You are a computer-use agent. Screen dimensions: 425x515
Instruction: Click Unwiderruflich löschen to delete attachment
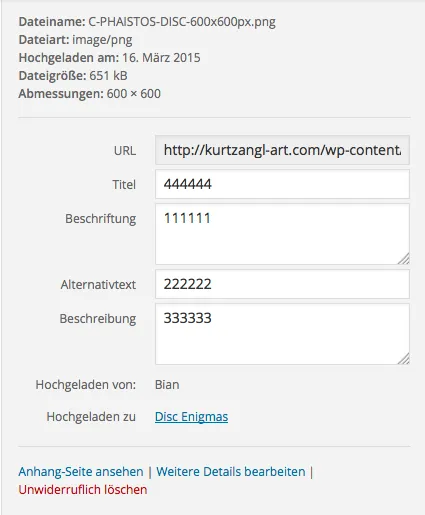click(83, 490)
